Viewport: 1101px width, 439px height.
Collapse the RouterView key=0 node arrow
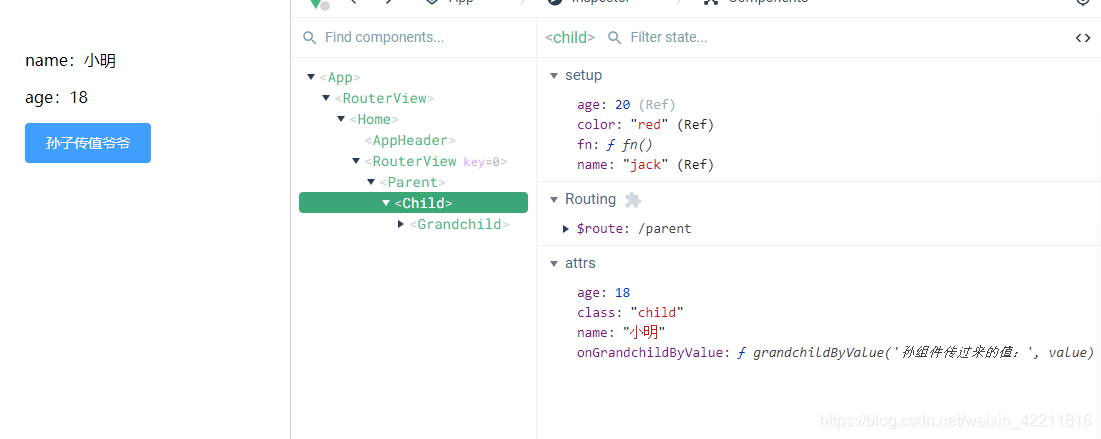point(356,162)
